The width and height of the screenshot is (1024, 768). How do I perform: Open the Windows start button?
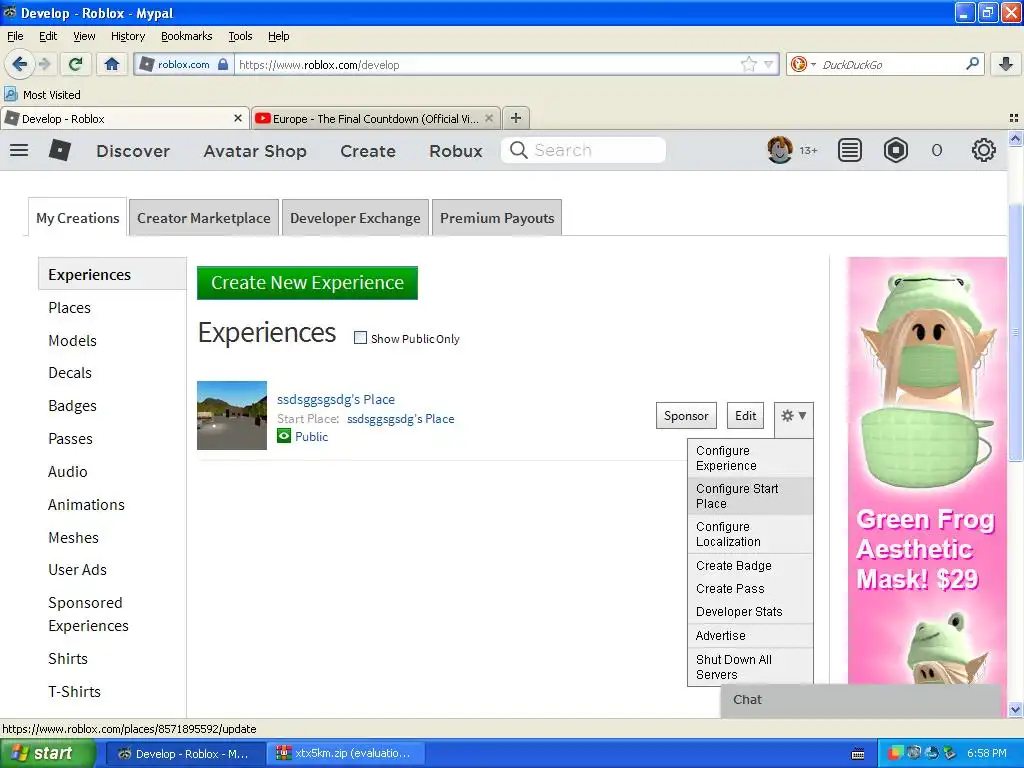[48, 753]
